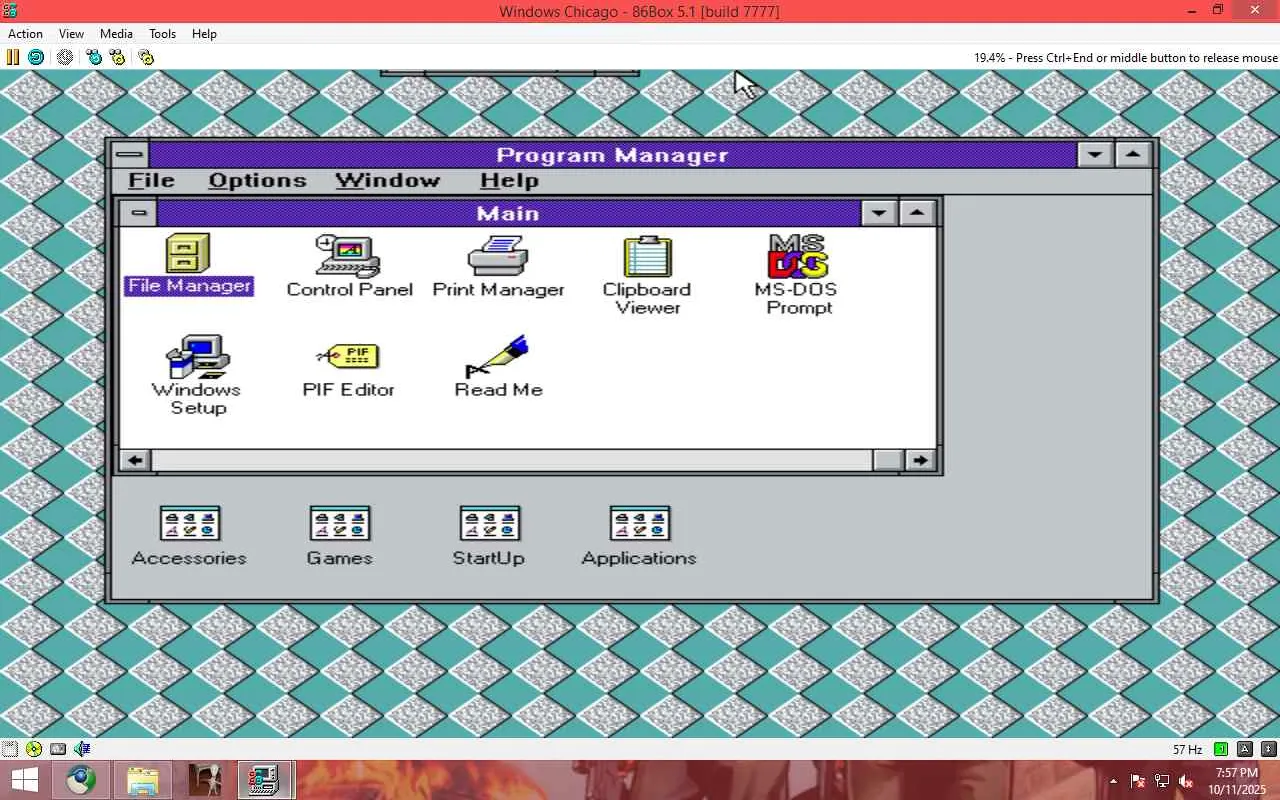Open File Explorer from the taskbar
The image size is (1280, 800).
[x=143, y=779]
